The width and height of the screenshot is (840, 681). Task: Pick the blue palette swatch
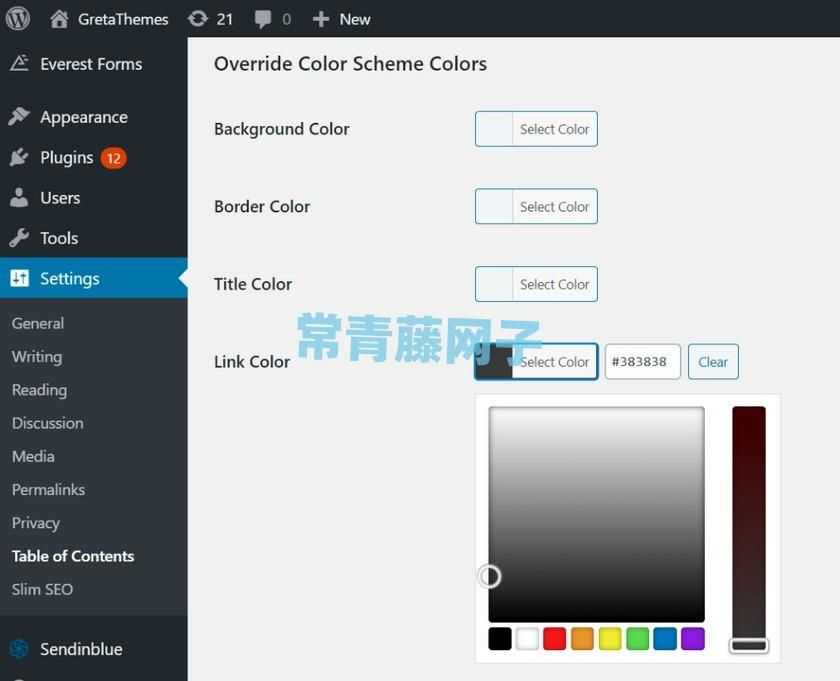[x=665, y=639]
